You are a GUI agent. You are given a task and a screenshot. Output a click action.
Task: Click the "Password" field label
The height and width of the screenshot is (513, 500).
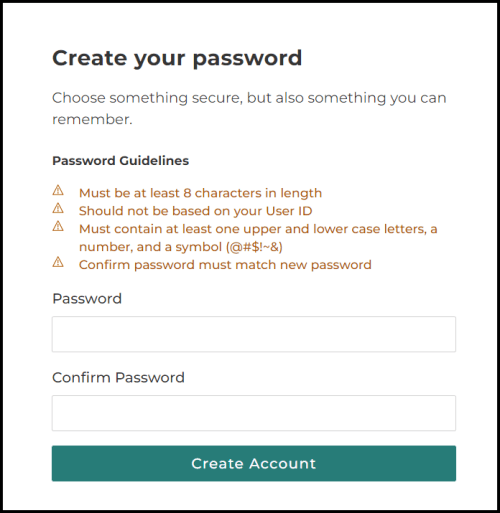coord(87,299)
